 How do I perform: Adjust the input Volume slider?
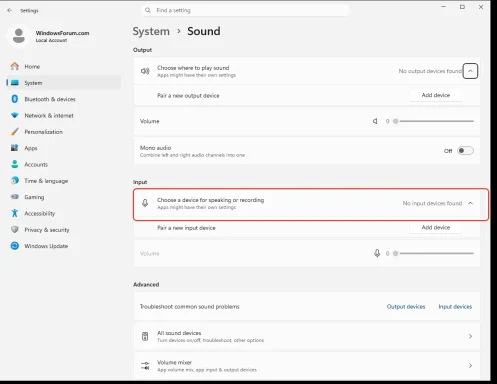434,253
